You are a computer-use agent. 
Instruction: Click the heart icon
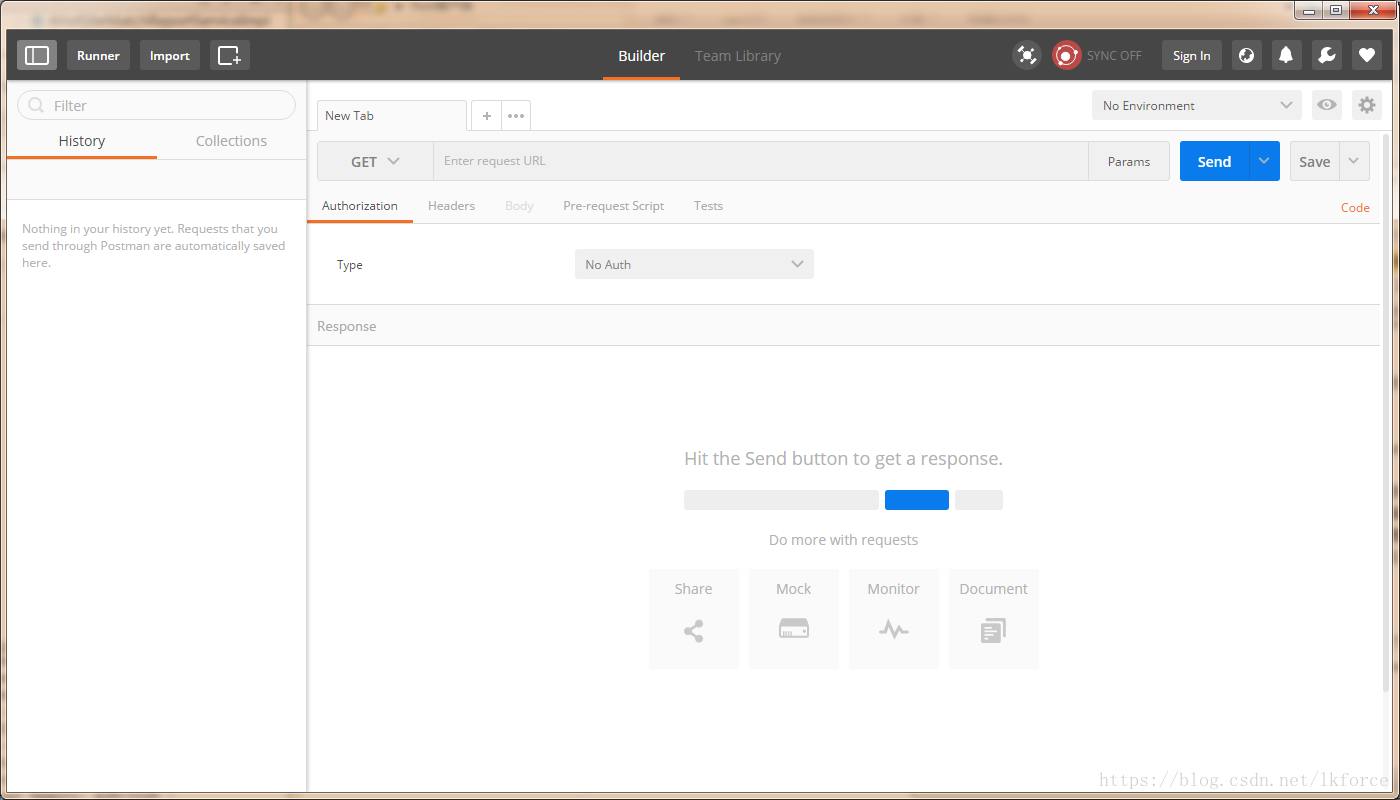[x=1367, y=55]
